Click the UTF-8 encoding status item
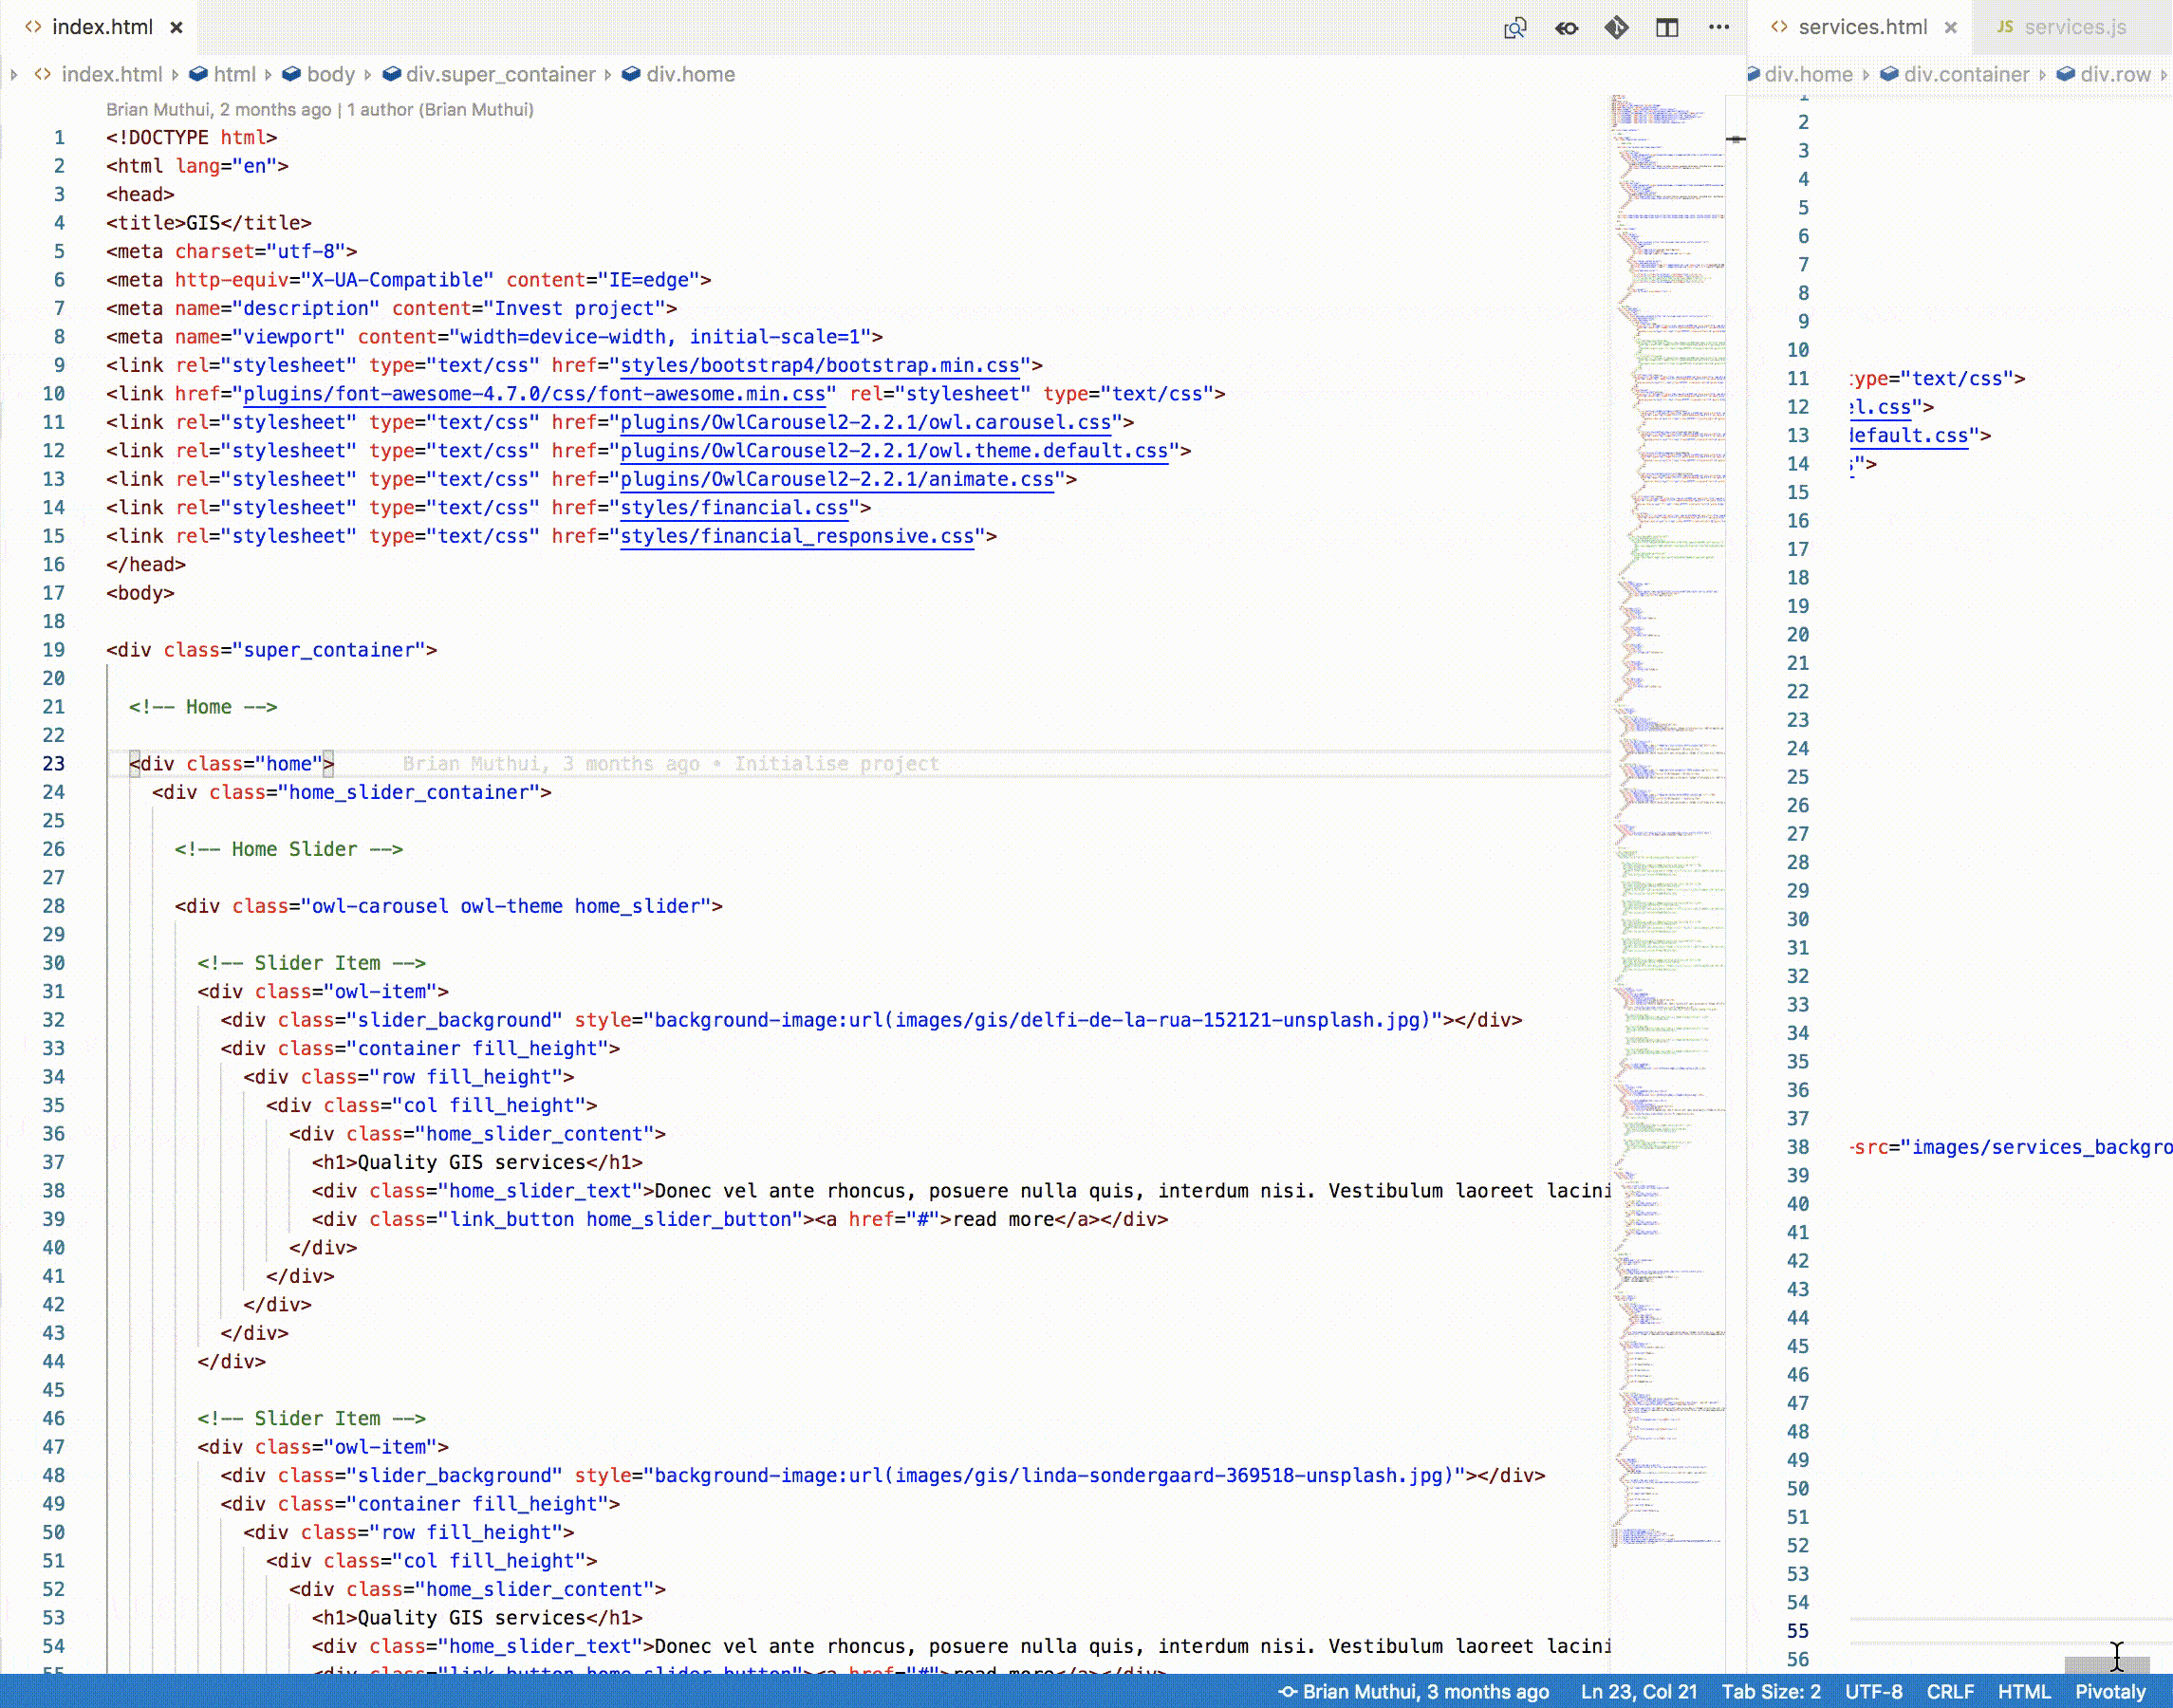 click(1873, 1692)
